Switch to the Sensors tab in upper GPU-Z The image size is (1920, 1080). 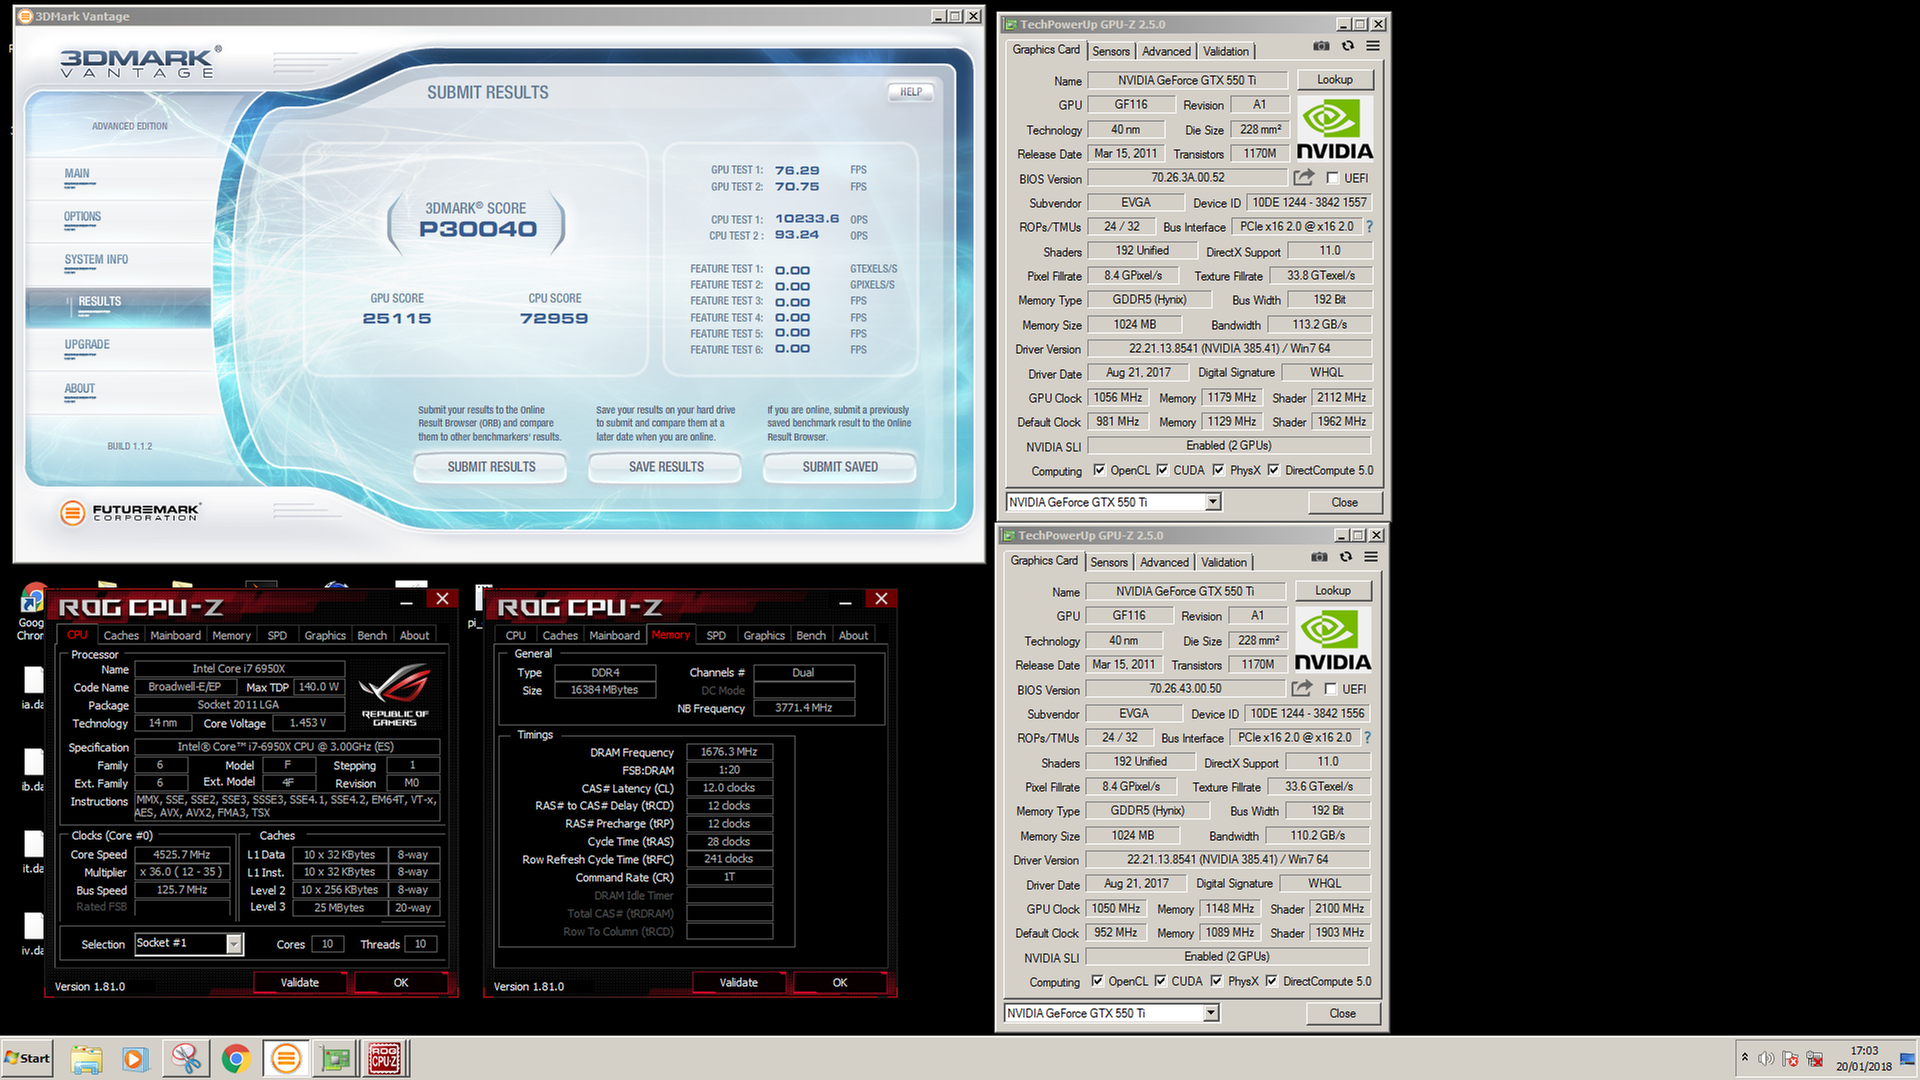[1110, 51]
